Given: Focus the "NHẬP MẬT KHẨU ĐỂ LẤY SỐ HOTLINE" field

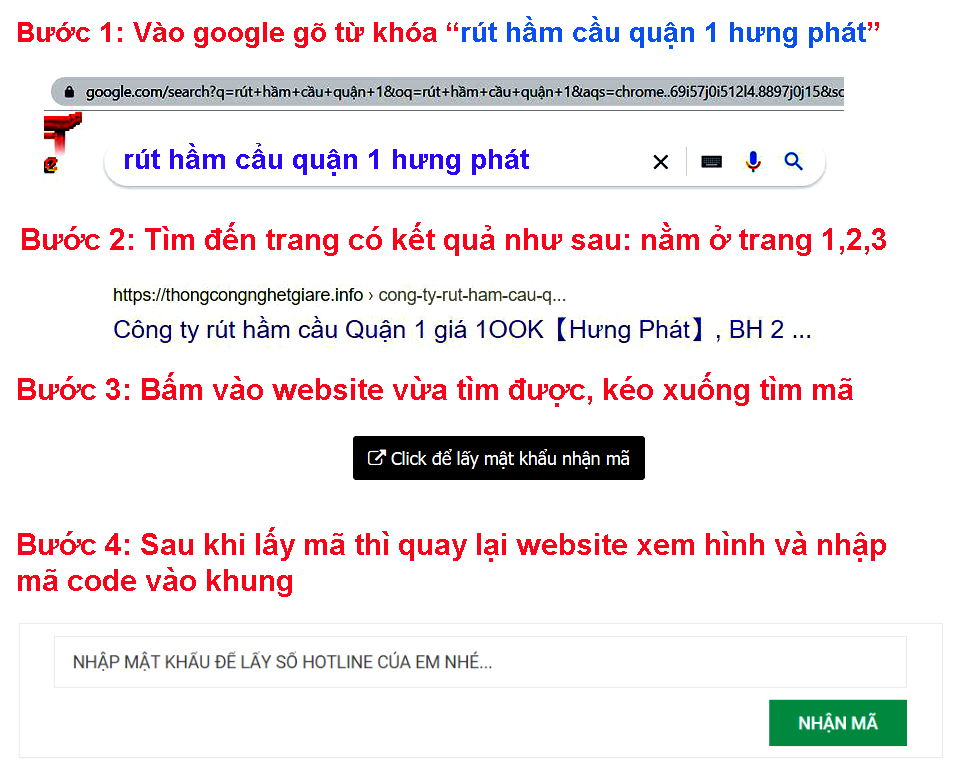Looking at the screenshot, I should [x=478, y=661].
